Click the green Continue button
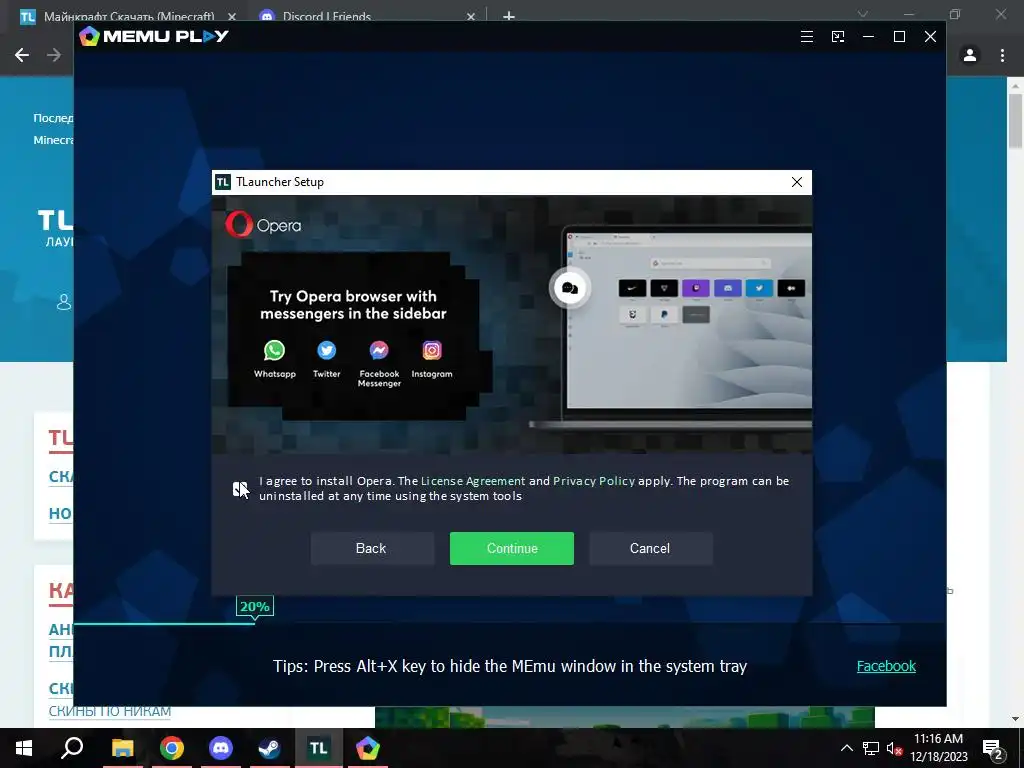Viewport: 1024px width, 768px height. pyautogui.click(x=511, y=549)
